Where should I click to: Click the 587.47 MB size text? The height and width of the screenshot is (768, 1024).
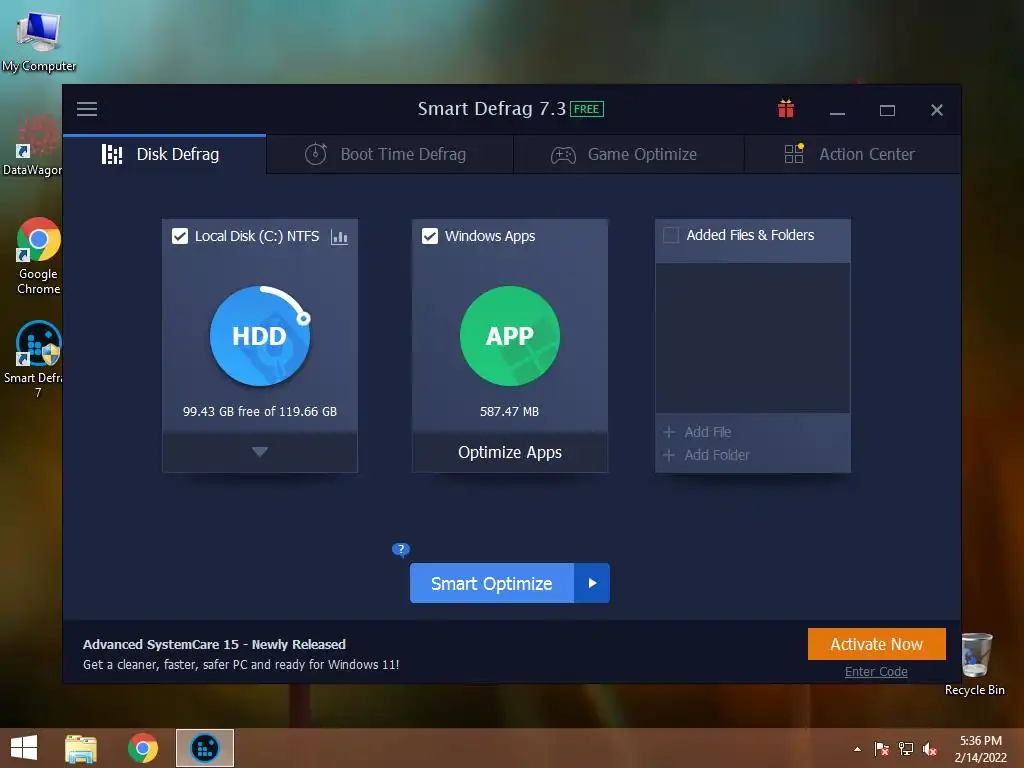point(509,411)
